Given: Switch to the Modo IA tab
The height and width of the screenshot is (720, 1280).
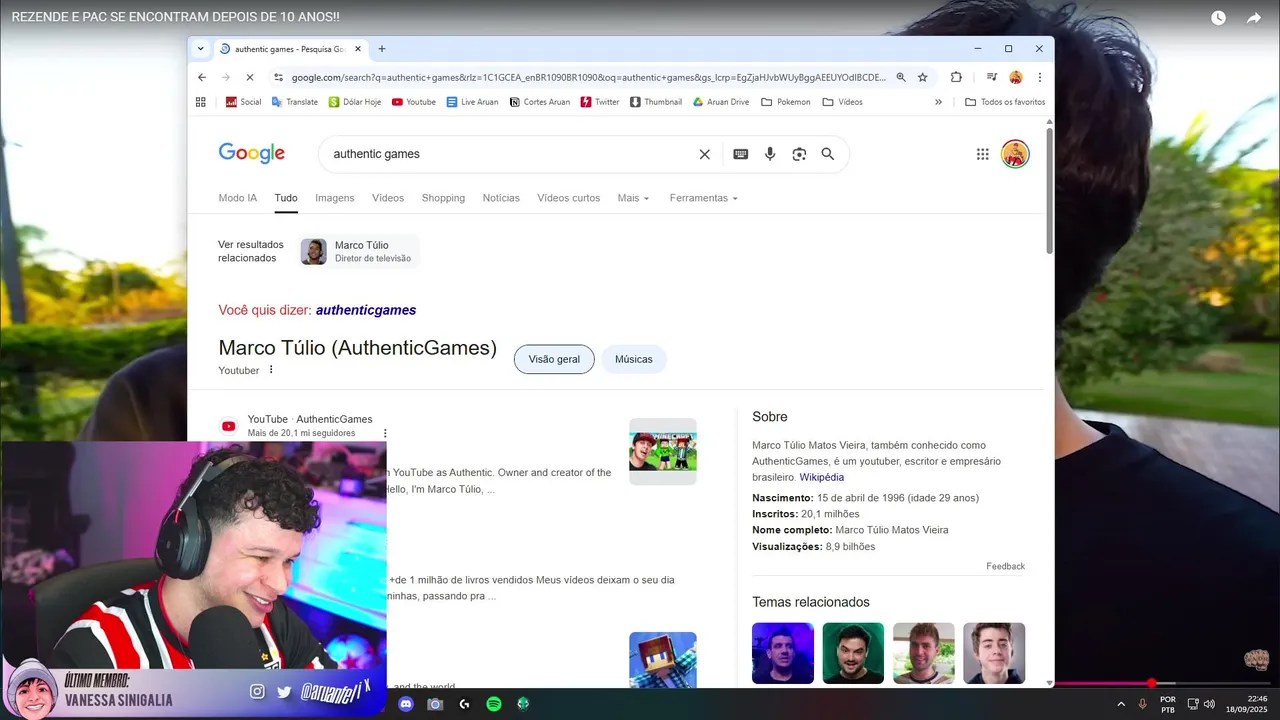Looking at the screenshot, I should coord(238,198).
